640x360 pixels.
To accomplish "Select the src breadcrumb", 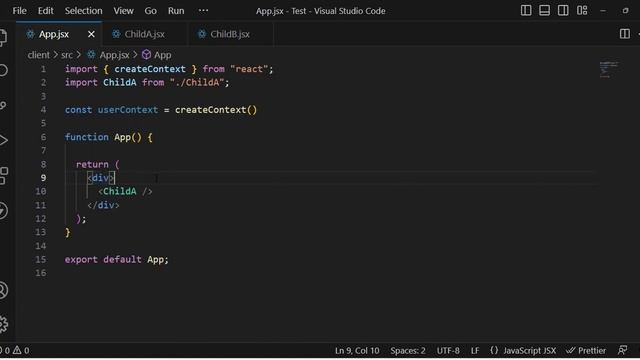I will [x=67, y=55].
